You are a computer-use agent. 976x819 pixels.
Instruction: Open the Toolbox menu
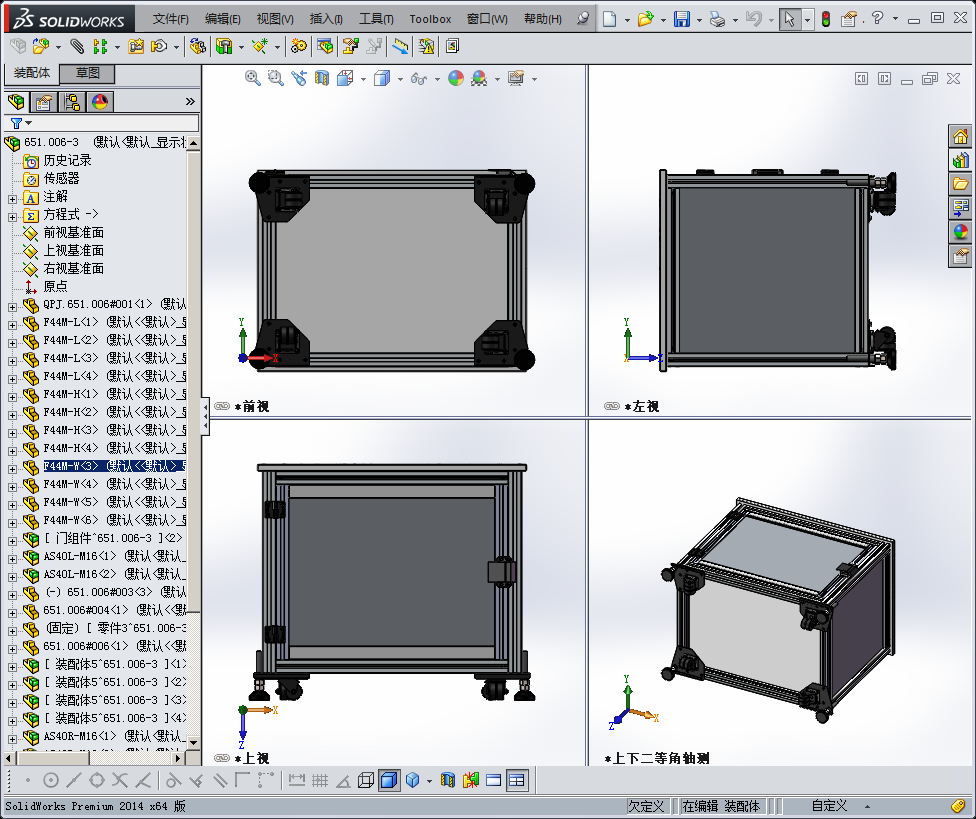[430, 19]
